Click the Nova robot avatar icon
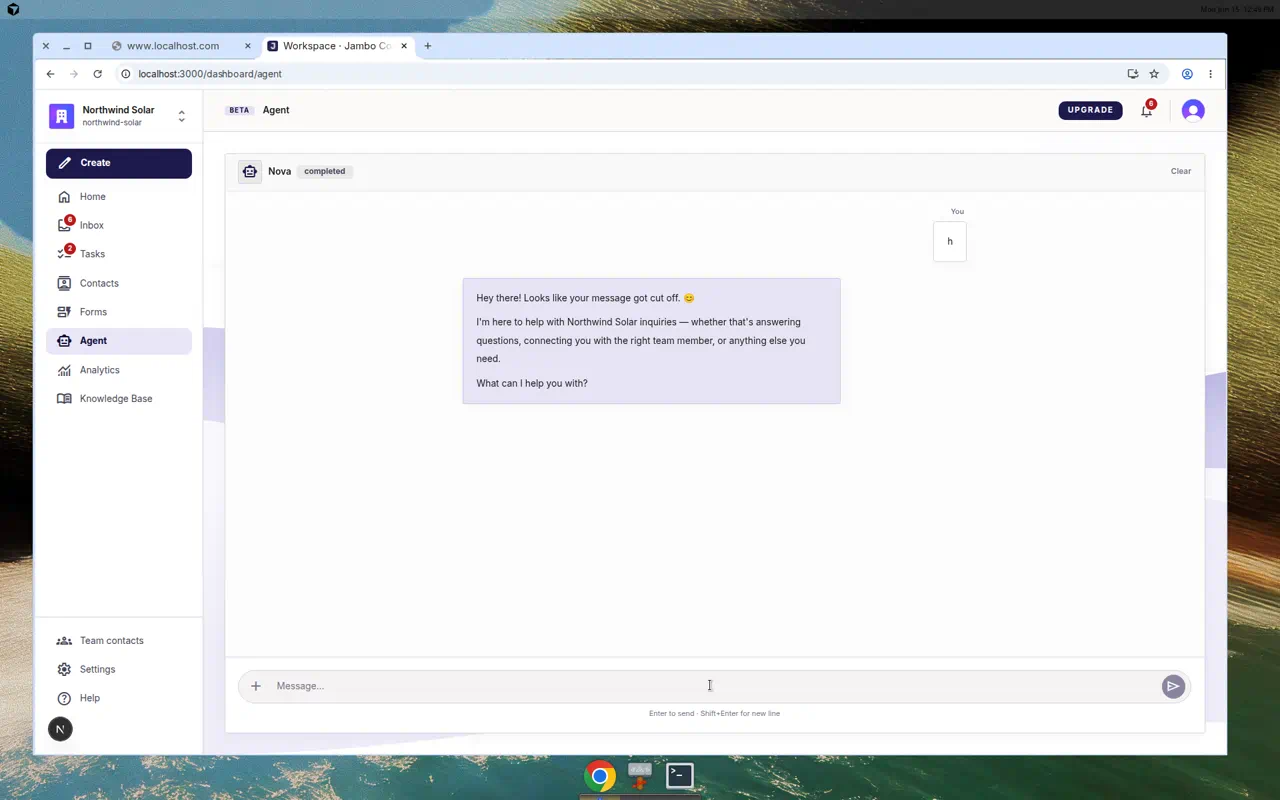The height and width of the screenshot is (800, 1280). (x=250, y=171)
